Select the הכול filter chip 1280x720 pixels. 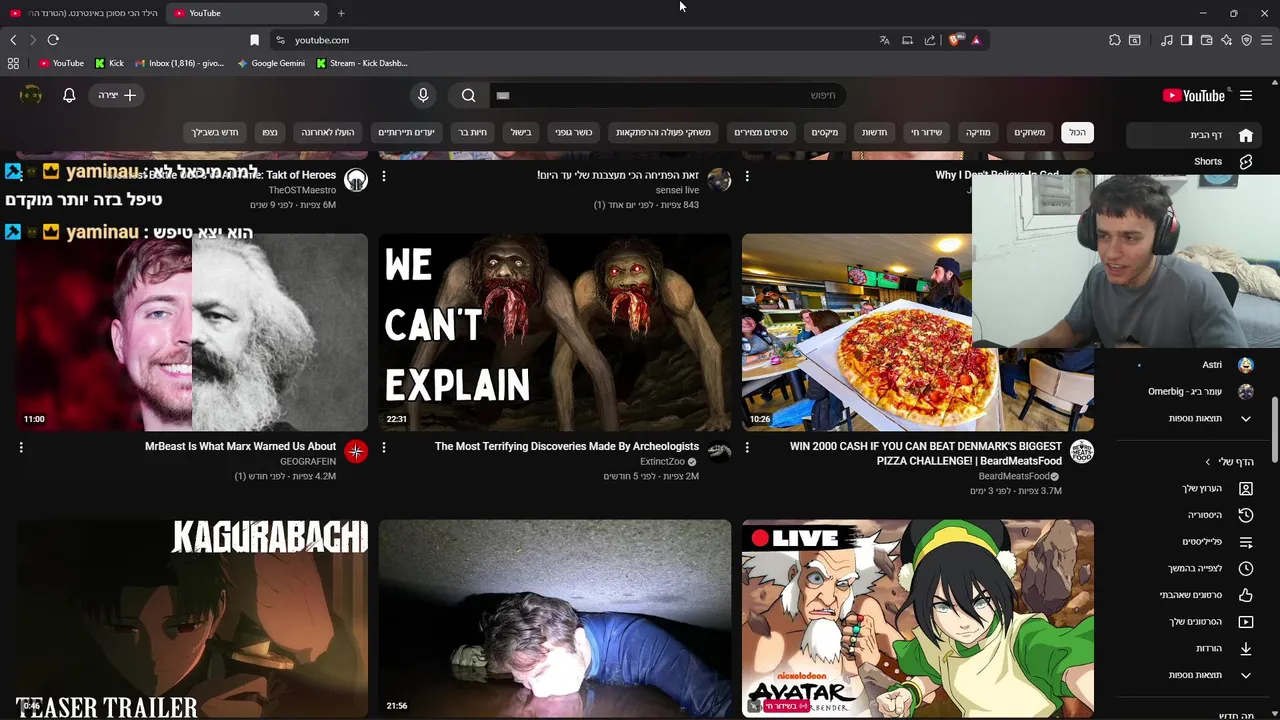point(1077,132)
